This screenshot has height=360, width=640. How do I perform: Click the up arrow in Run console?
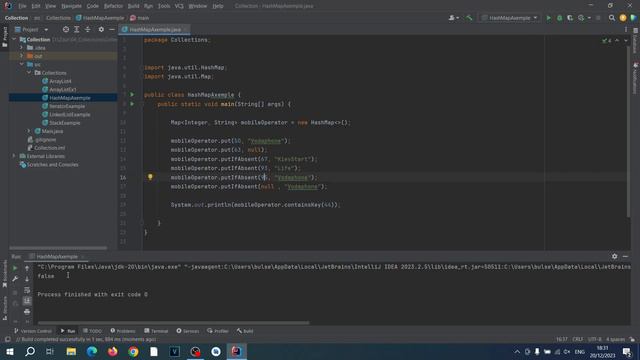[x=27, y=268]
